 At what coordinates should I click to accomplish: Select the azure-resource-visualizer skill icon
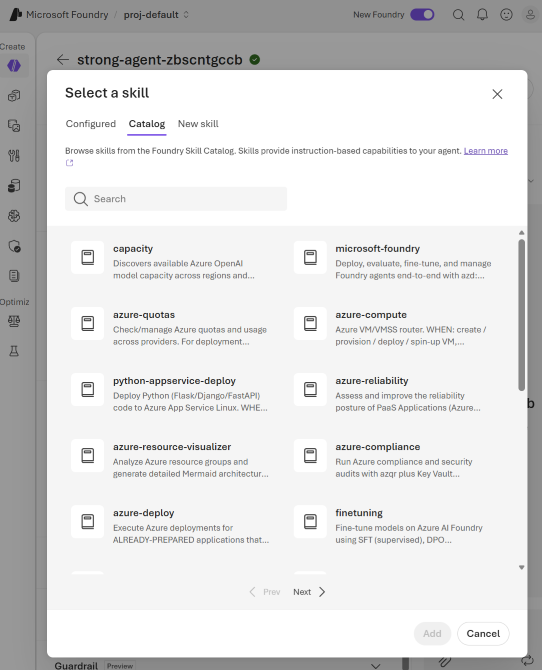coord(88,455)
